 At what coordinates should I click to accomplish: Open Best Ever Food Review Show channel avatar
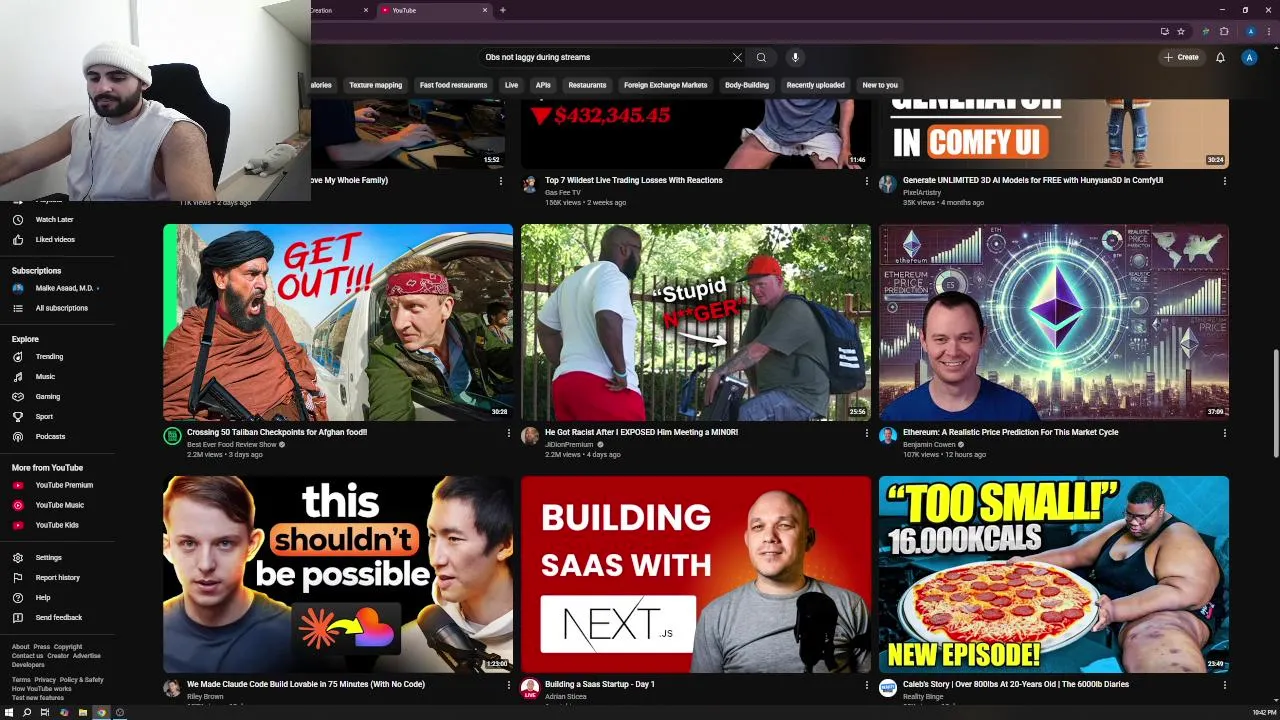(x=172, y=436)
